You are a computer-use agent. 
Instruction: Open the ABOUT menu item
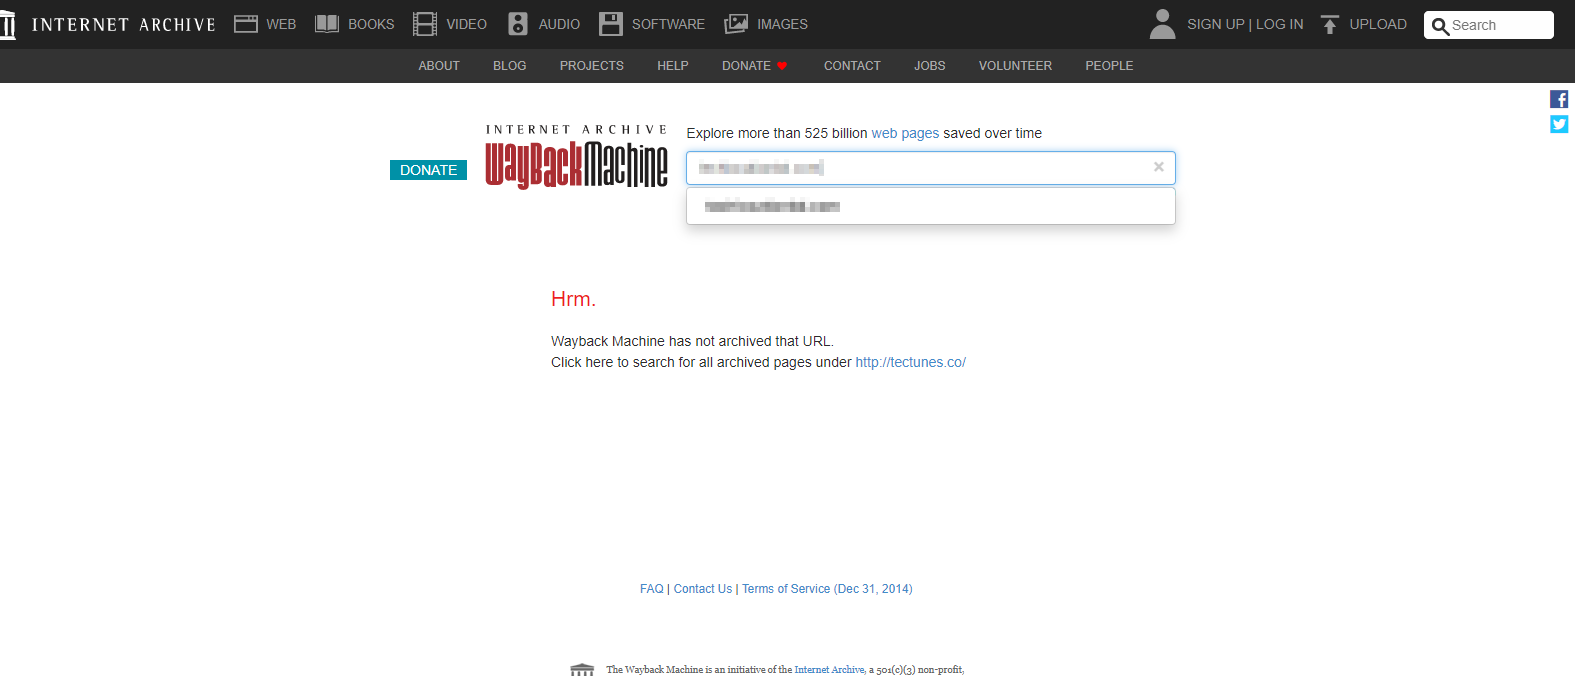pyautogui.click(x=439, y=66)
